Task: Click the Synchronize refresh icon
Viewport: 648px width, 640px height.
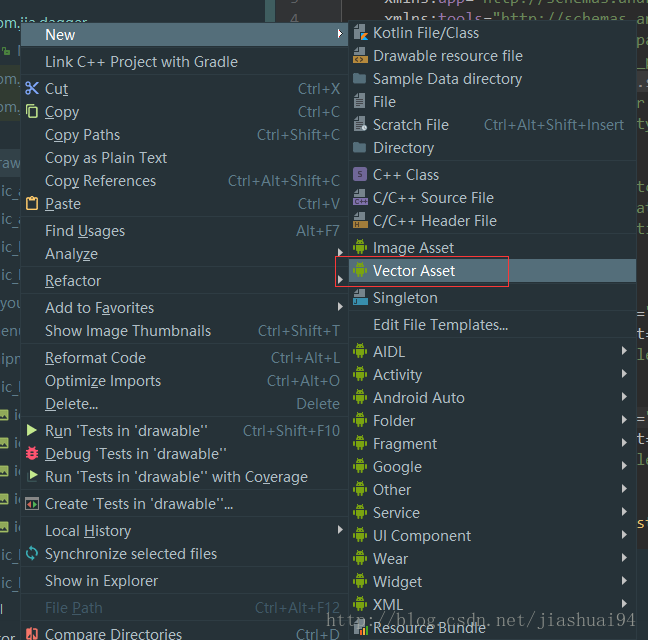Action: 32,554
